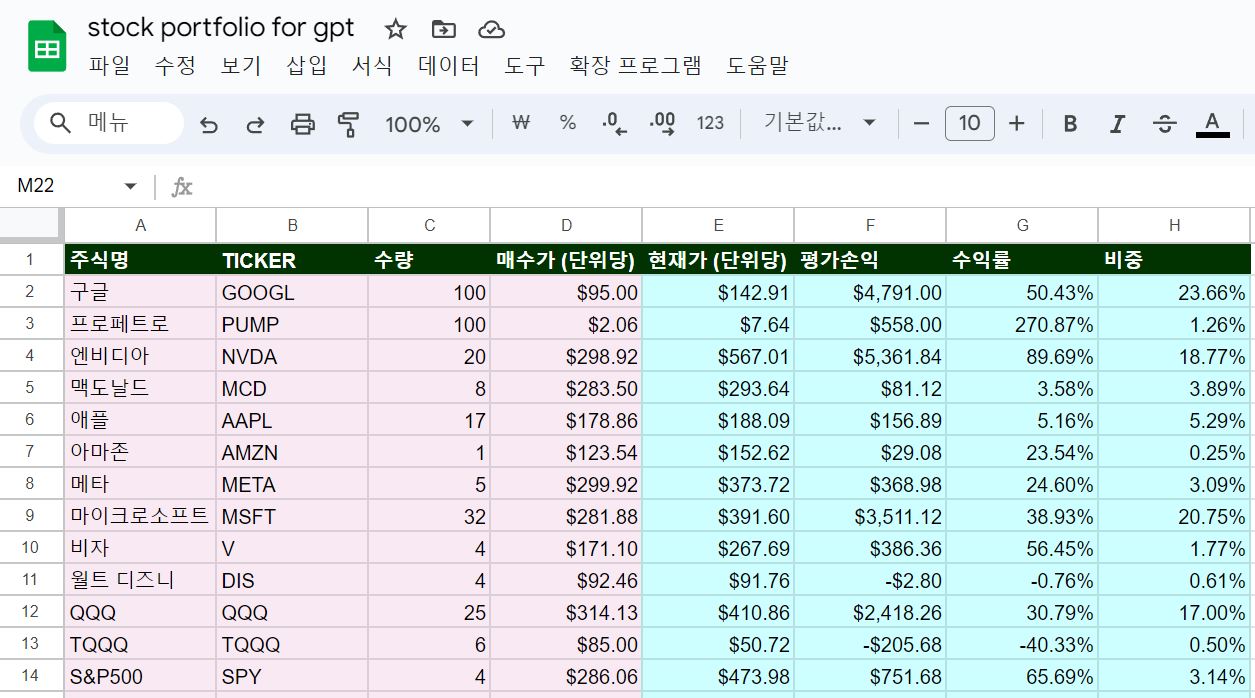1255x698 pixels.
Task: Star the stock portfolio document
Action: point(396,29)
